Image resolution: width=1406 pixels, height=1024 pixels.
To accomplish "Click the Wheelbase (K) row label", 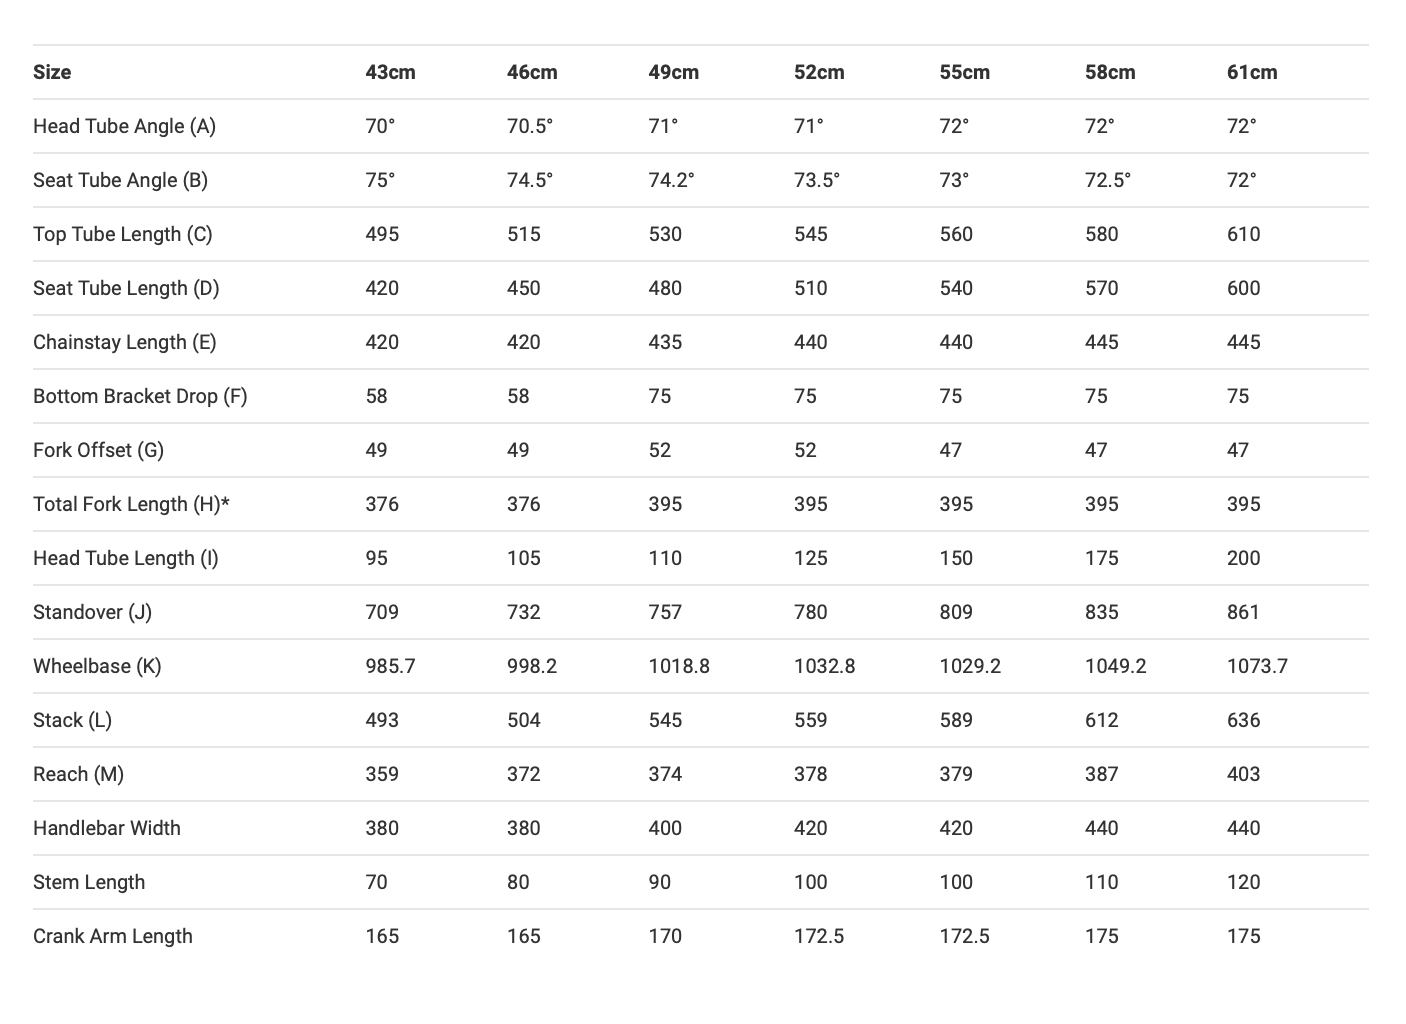I will pos(97,666).
